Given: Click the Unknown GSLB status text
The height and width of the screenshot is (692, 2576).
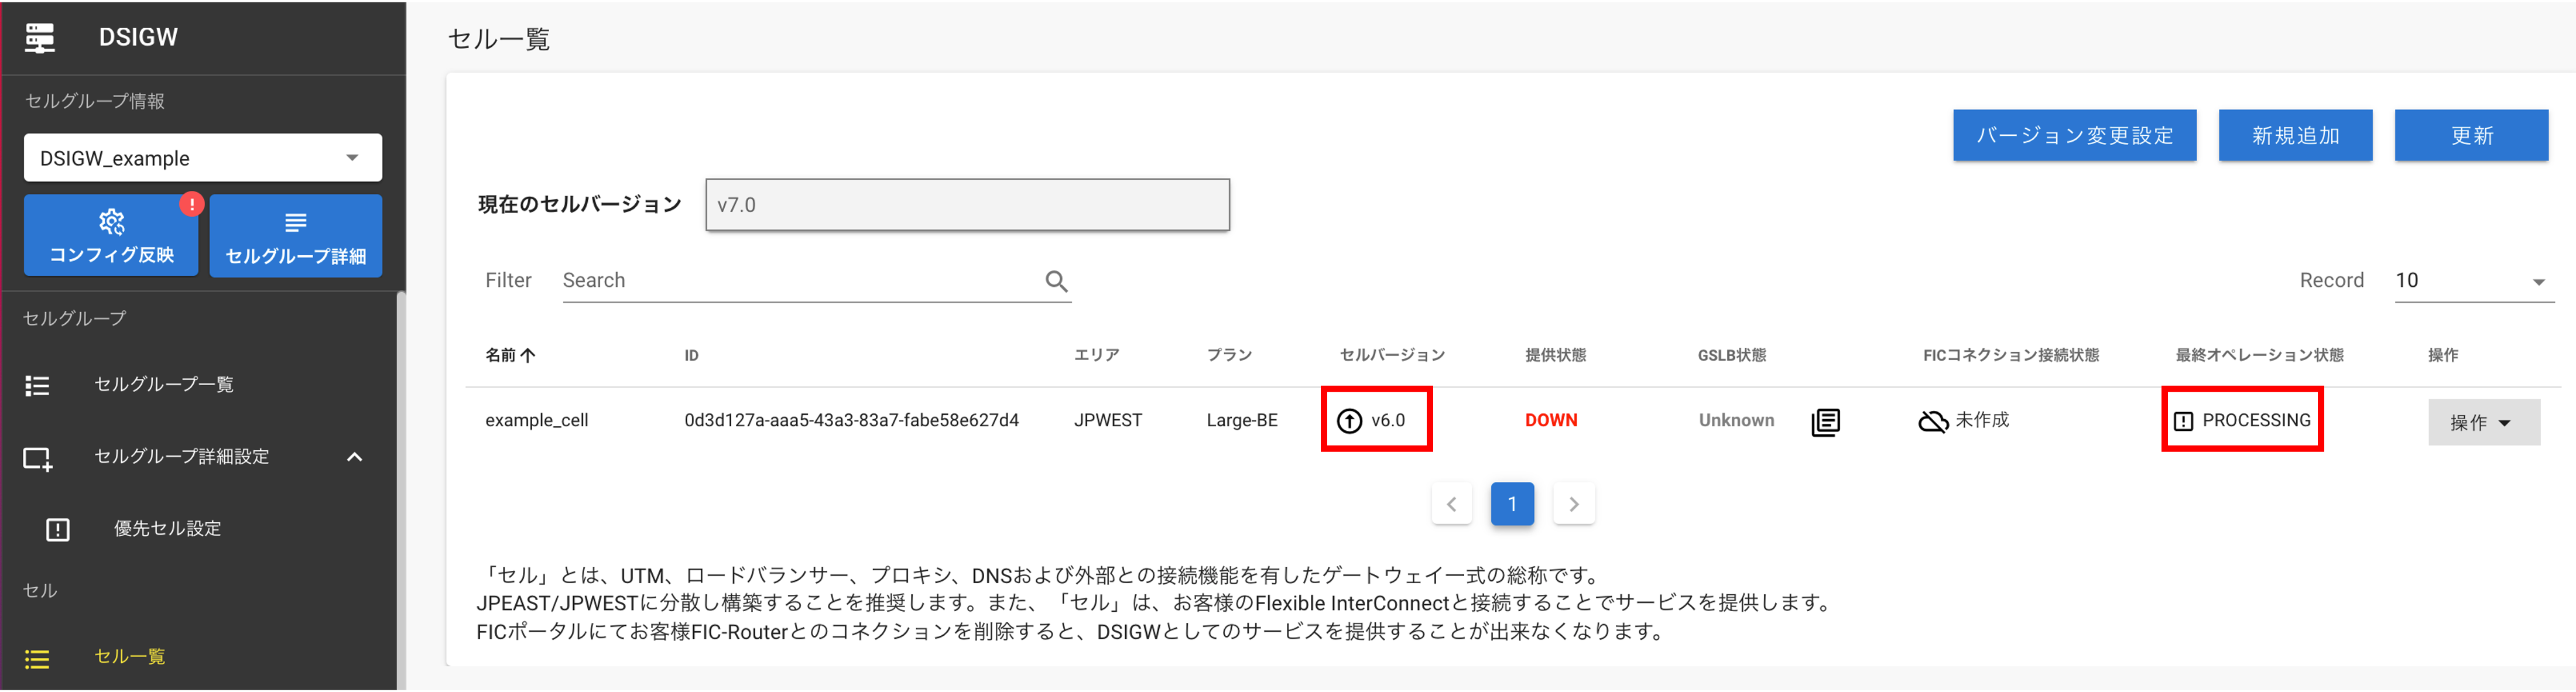Looking at the screenshot, I should click(x=1736, y=421).
